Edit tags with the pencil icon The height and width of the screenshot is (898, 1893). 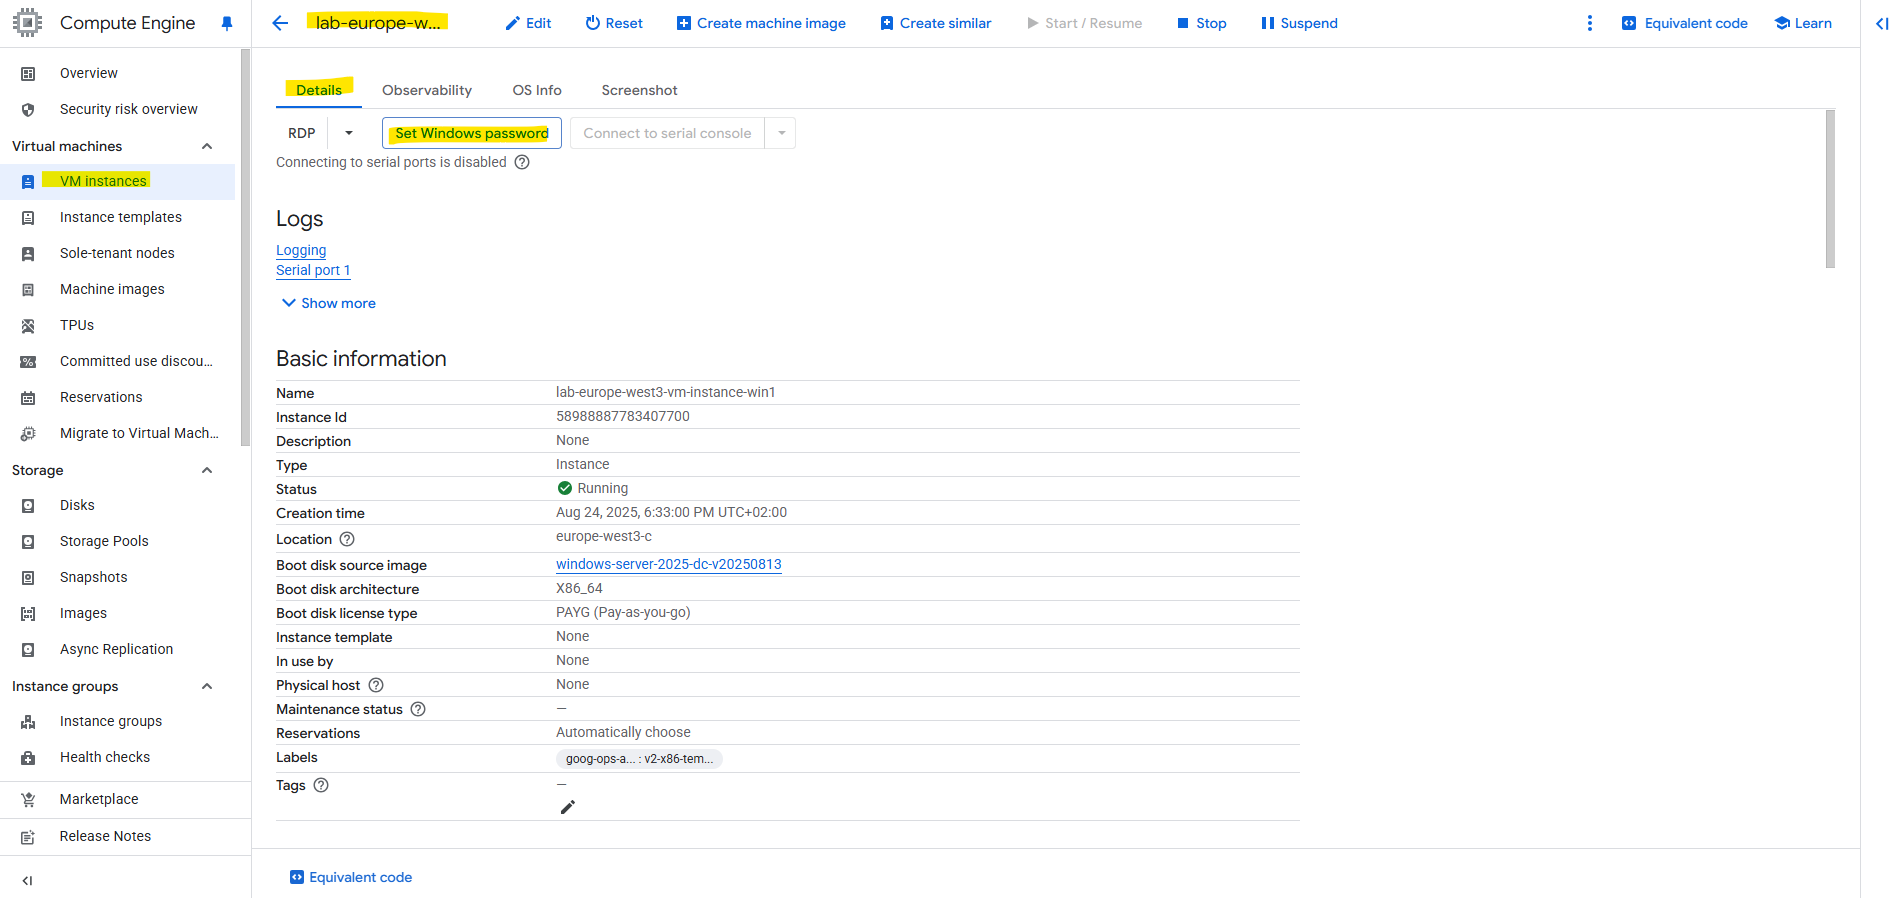pyautogui.click(x=567, y=807)
